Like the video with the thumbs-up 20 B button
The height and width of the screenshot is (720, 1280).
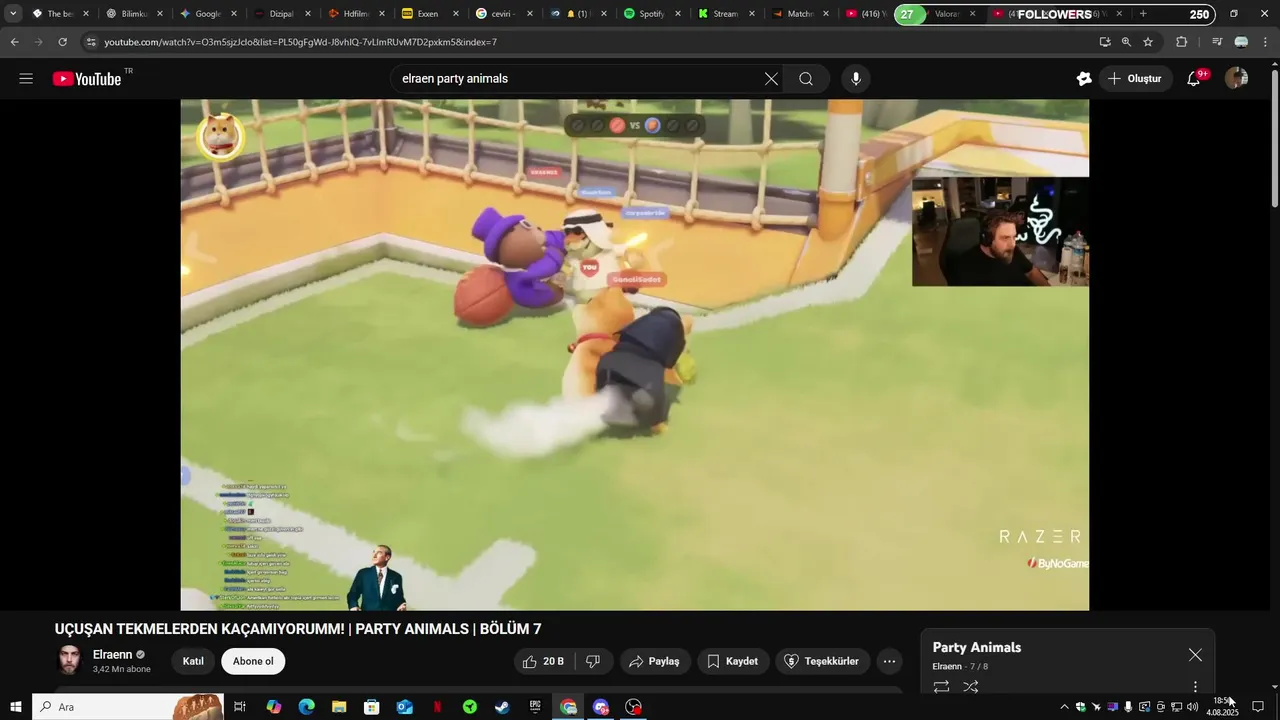pos(544,661)
